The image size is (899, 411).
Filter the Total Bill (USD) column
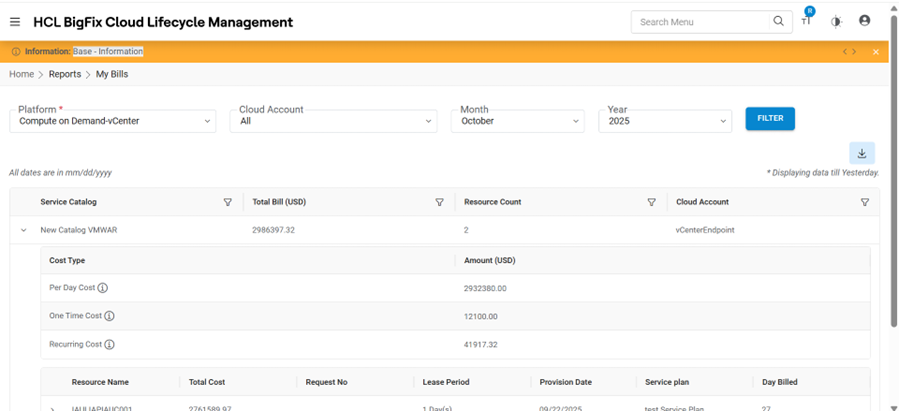440,202
